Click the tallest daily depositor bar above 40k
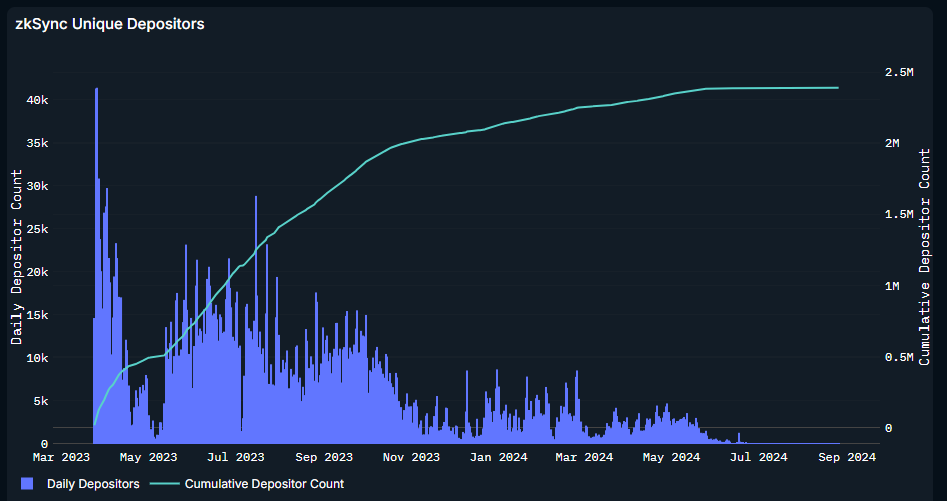Screen dimensions: 947x501 [x=97, y=266]
